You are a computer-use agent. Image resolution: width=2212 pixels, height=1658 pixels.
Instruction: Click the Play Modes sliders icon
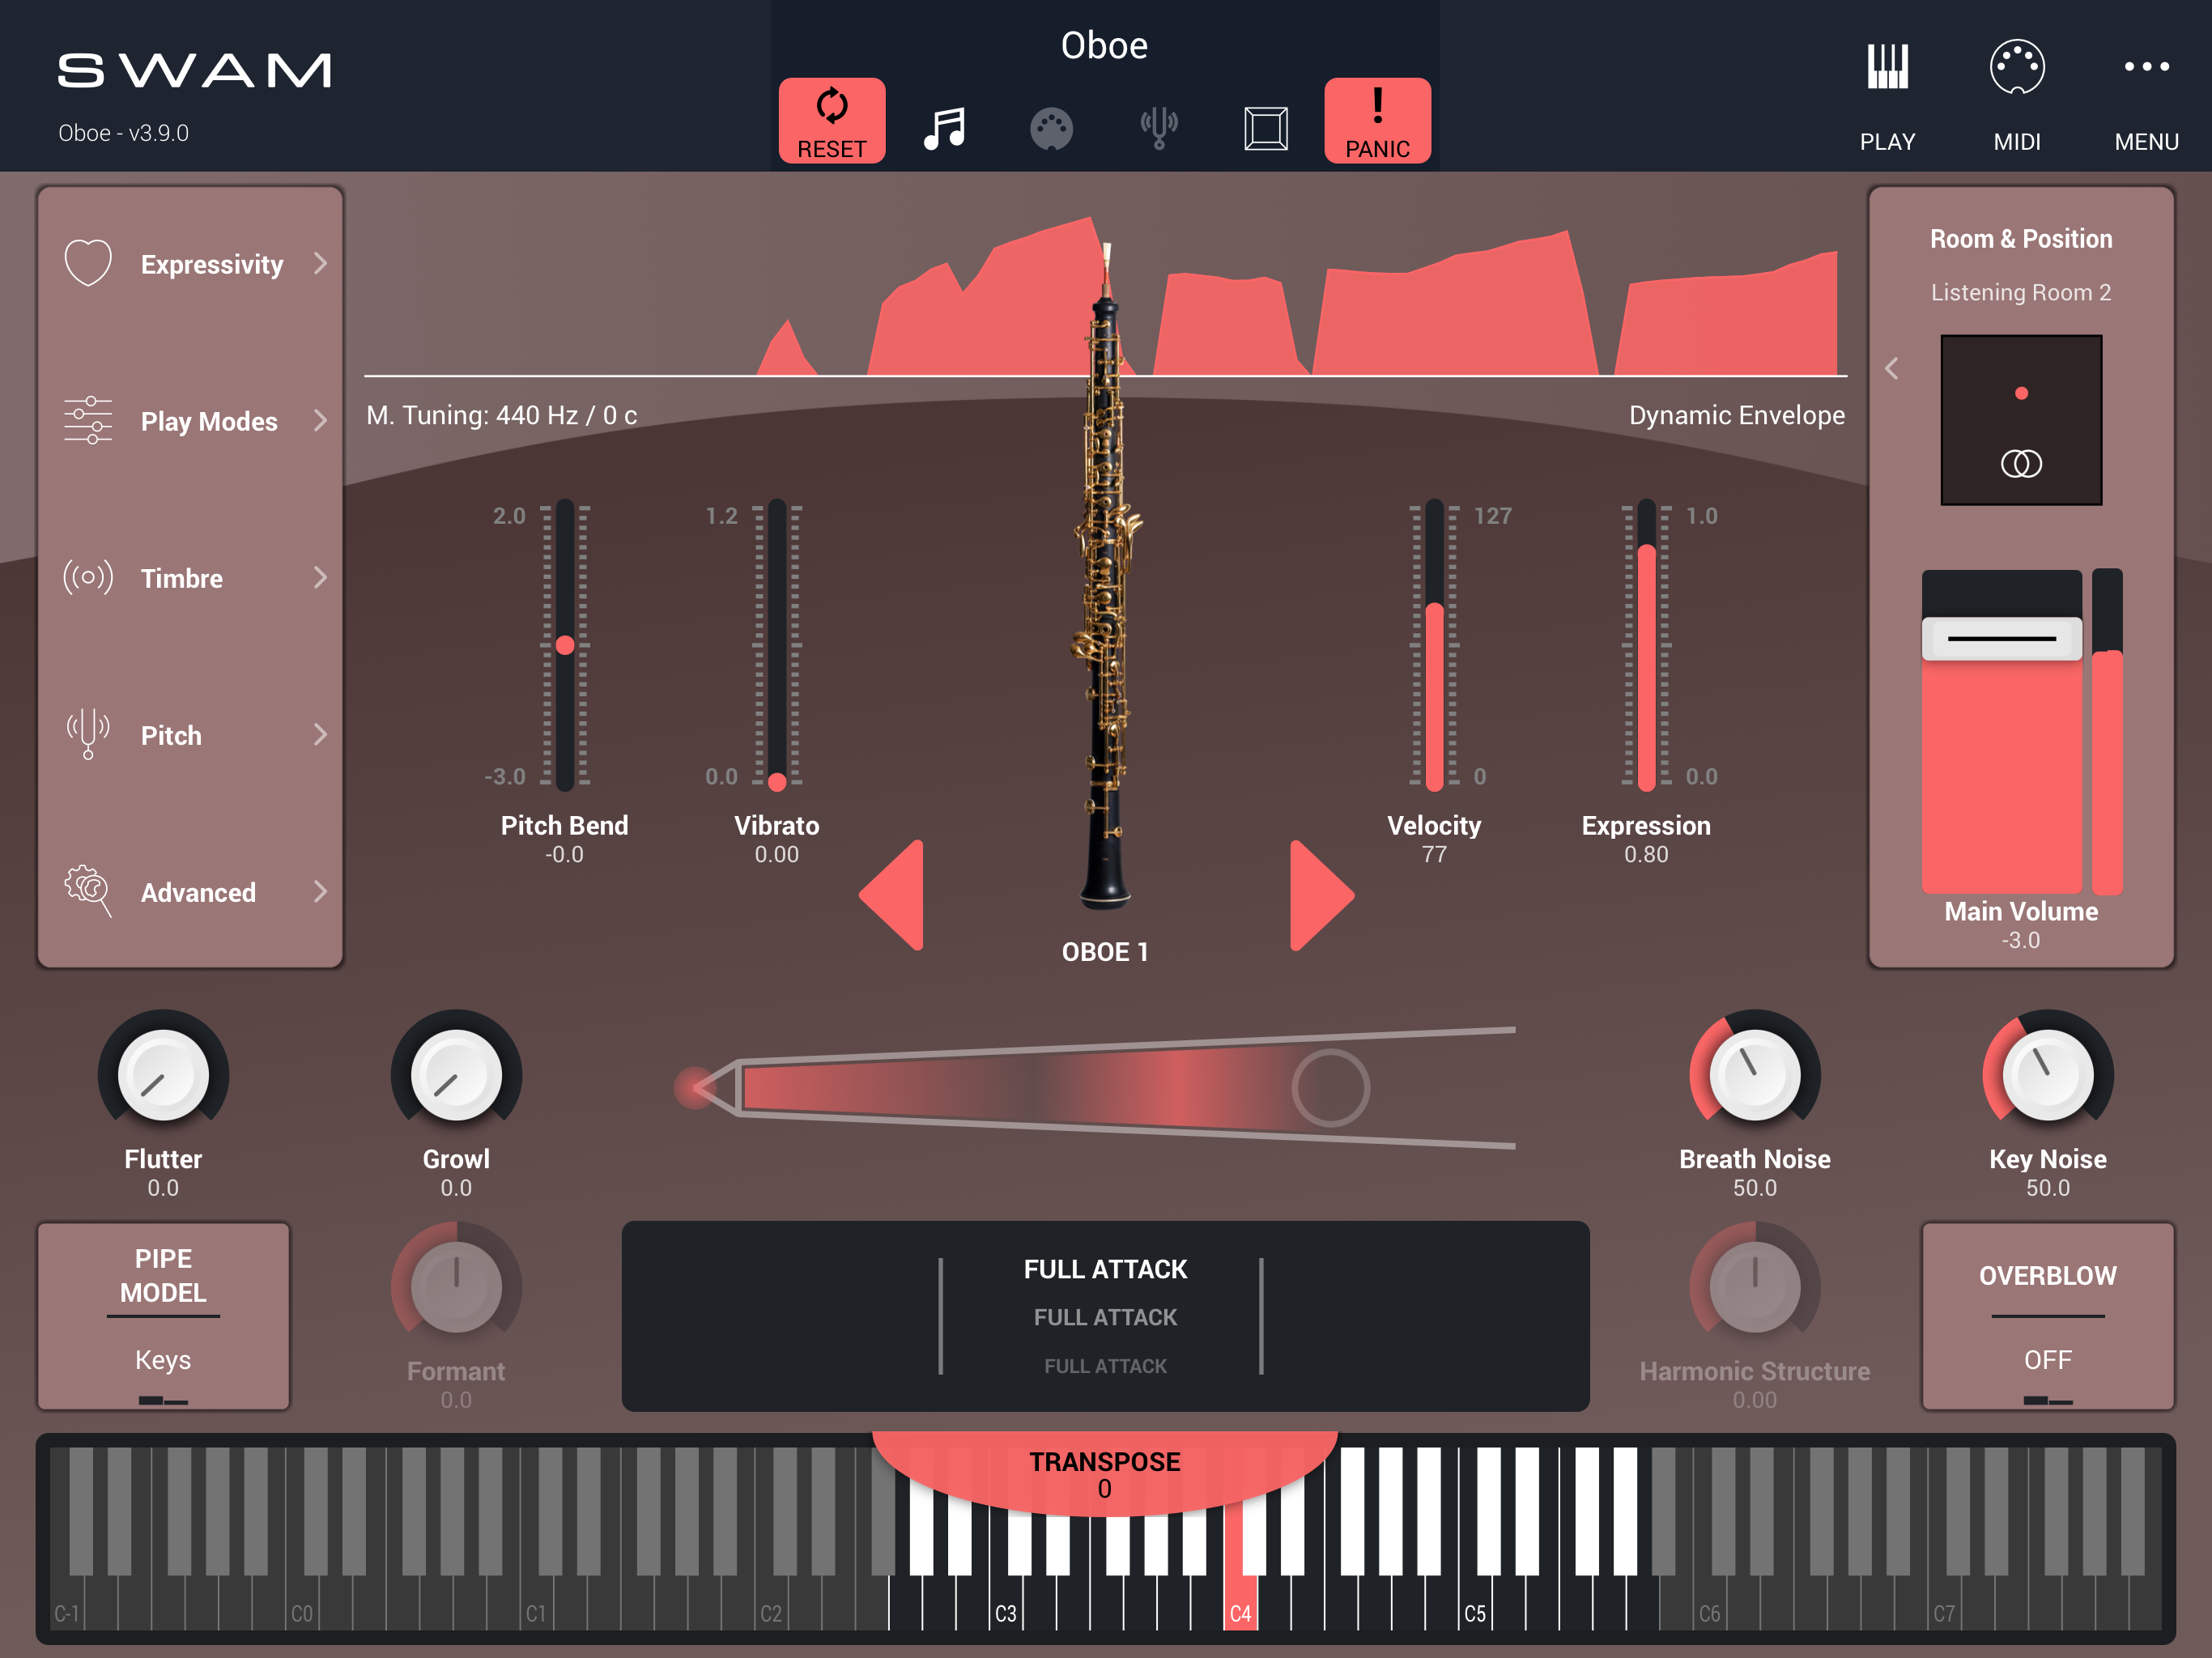[x=88, y=420]
